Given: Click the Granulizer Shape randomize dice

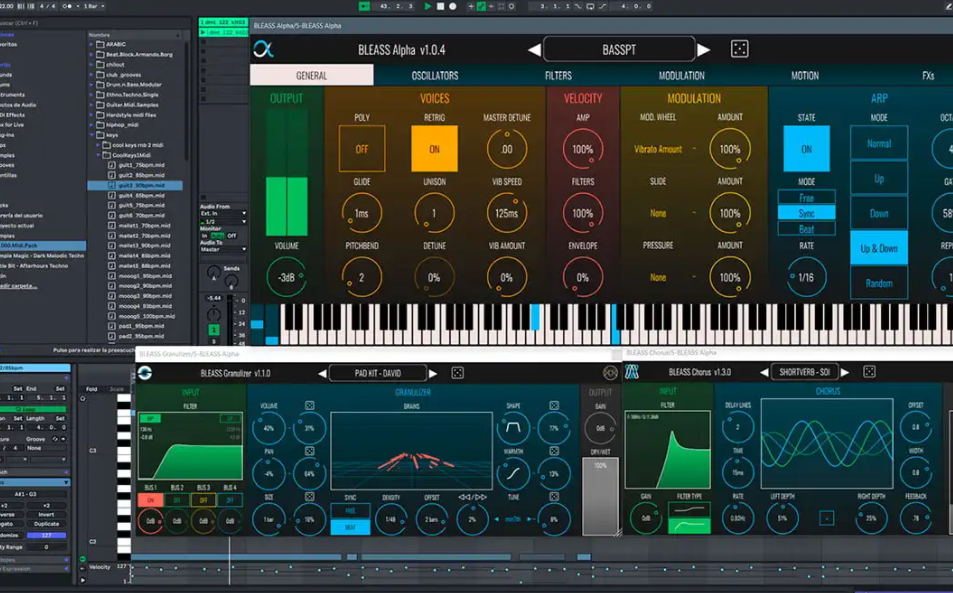Looking at the screenshot, I should [x=554, y=405].
